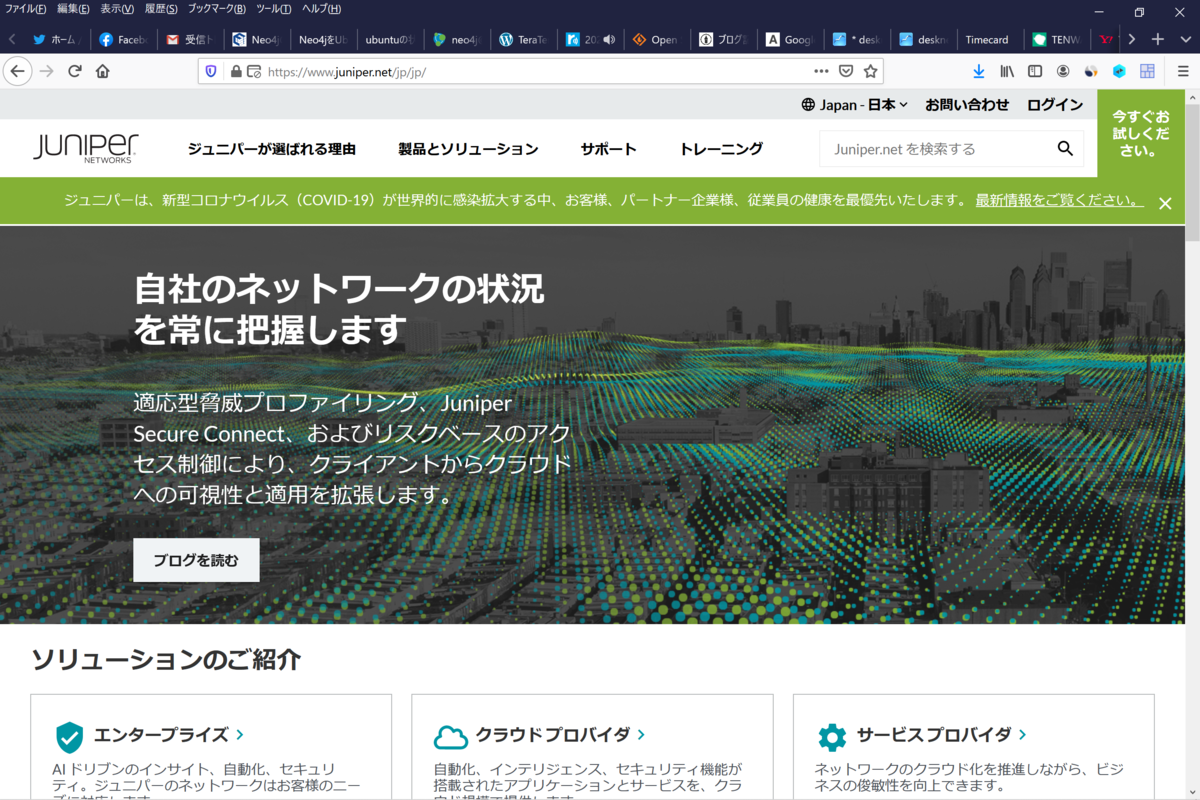Viewport: 1200px width, 800px height.
Task: Open クラウドプロバイダ solution link
Action: pyautogui.click(x=560, y=735)
